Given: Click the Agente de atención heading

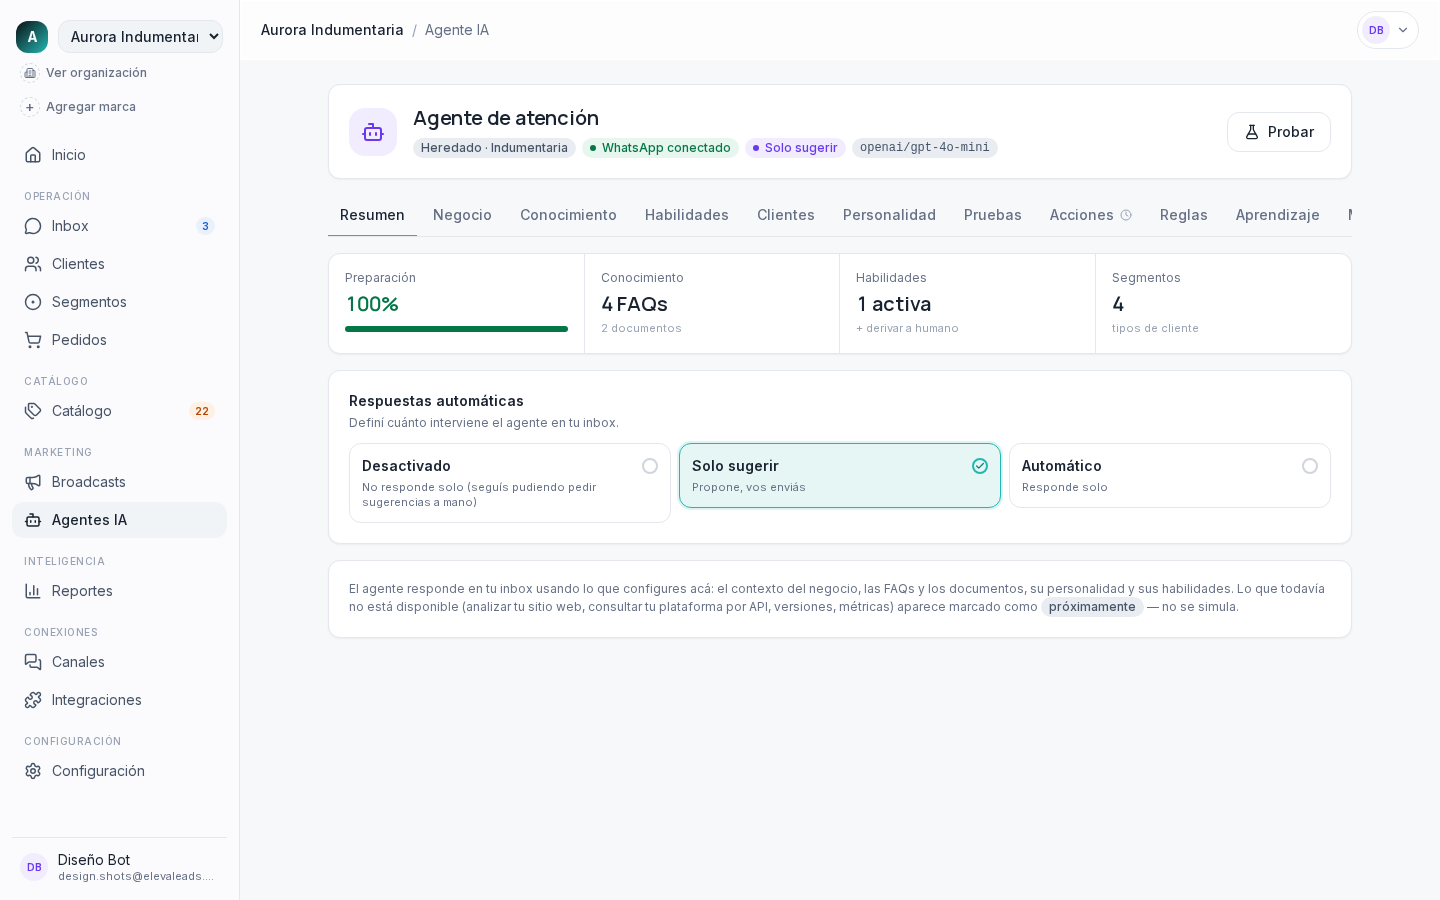Looking at the screenshot, I should tap(506, 118).
